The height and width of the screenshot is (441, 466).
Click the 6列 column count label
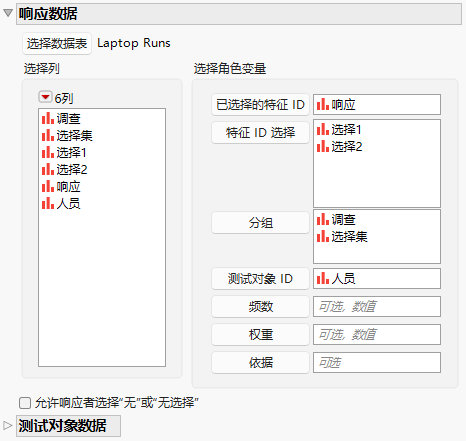pos(64,98)
